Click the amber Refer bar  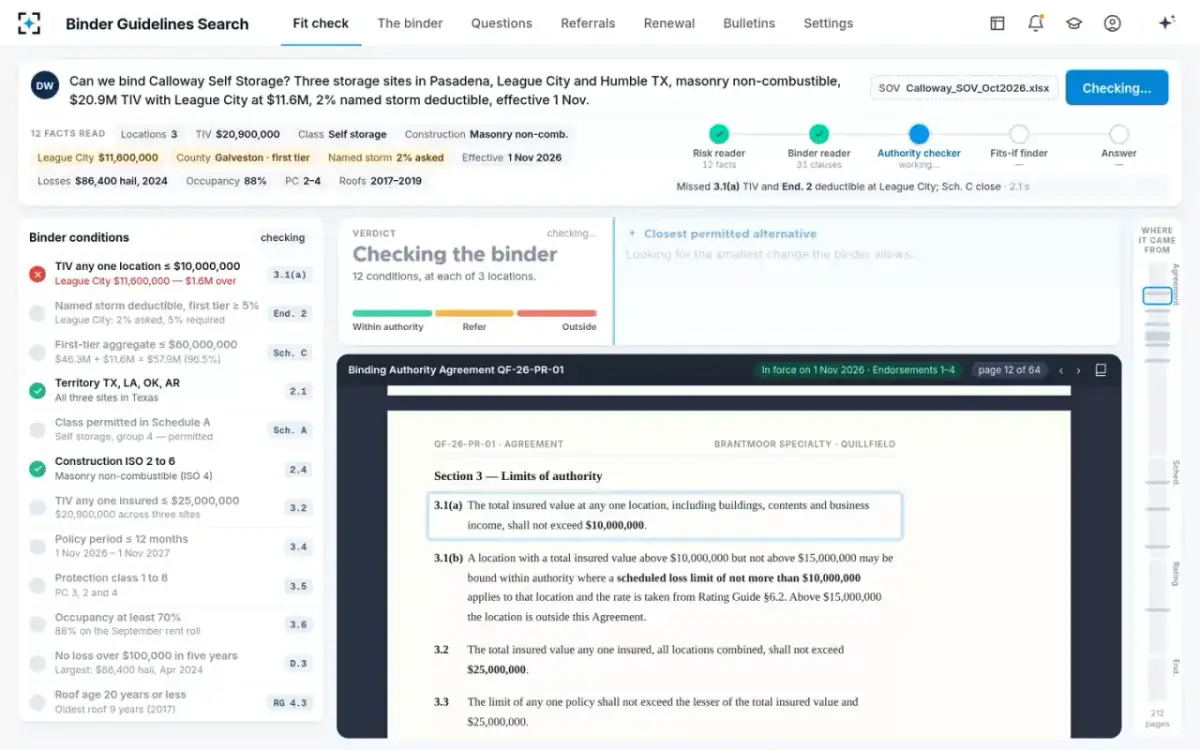474,313
